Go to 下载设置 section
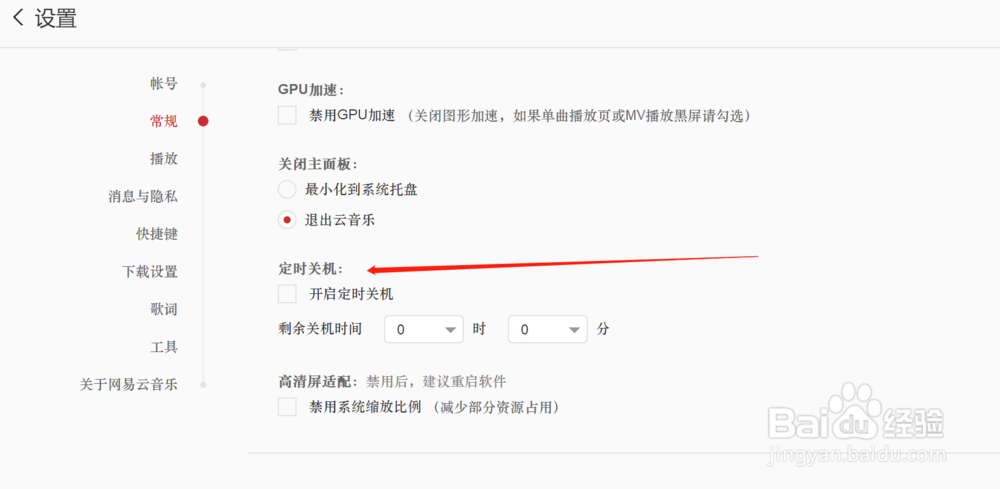Image resolution: width=1000 pixels, height=489 pixels. [150, 272]
